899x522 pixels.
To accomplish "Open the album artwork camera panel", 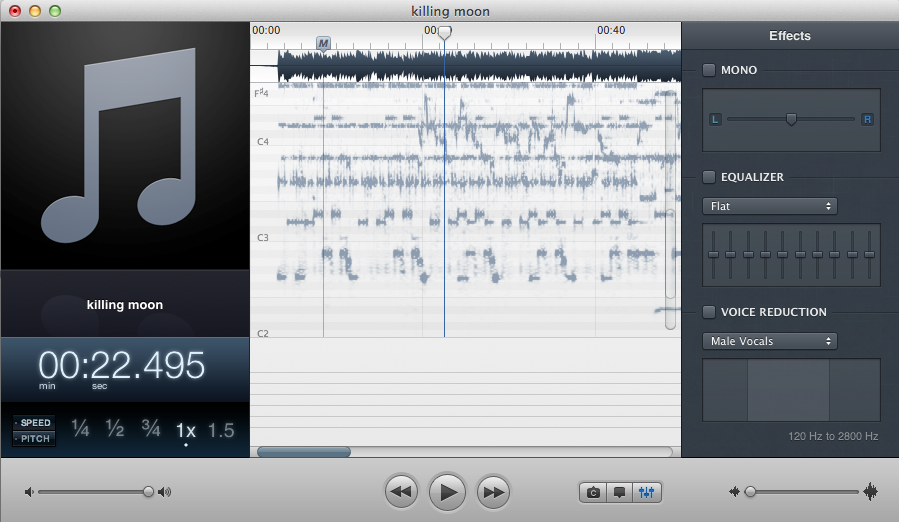I will pyautogui.click(x=593, y=492).
